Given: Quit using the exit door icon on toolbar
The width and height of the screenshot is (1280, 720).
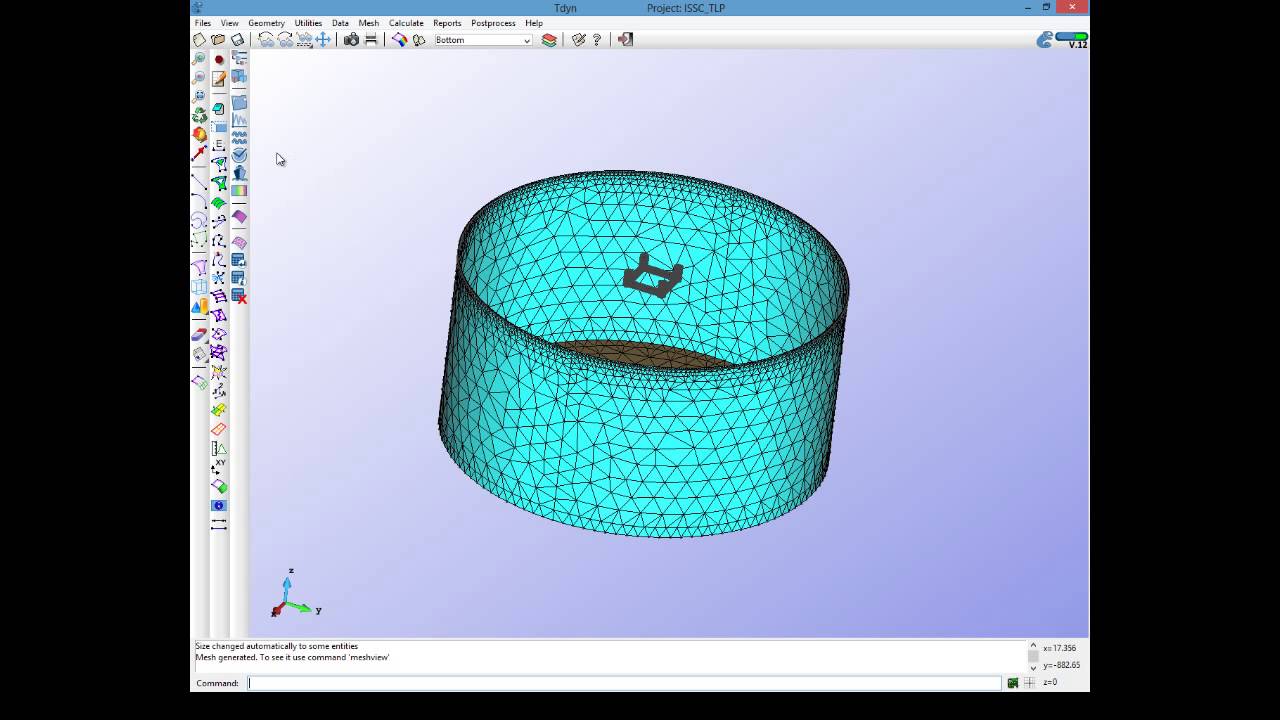Looking at the screenshot, I should point(624,39).
